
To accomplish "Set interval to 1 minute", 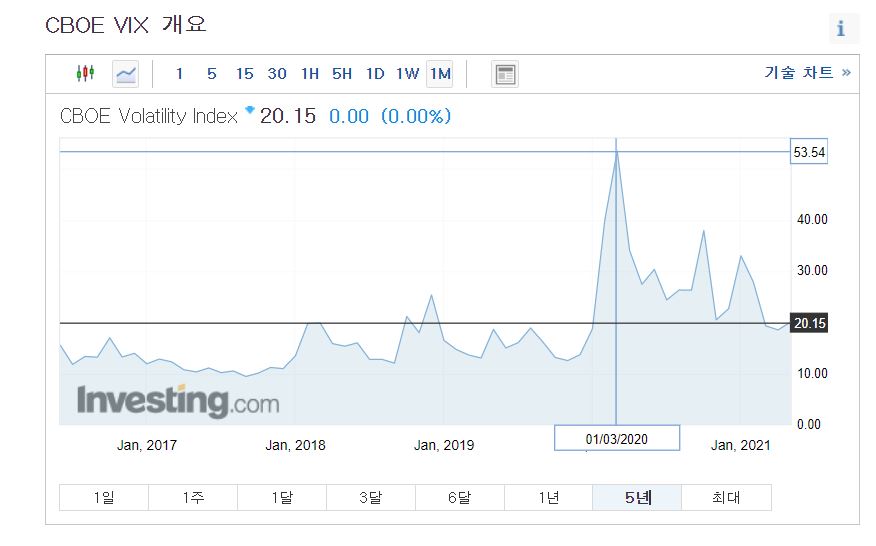I will [x=179, y=74].
